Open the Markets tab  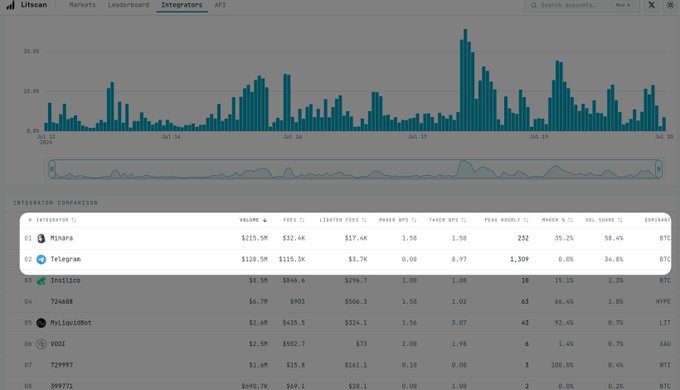point(82,5)
